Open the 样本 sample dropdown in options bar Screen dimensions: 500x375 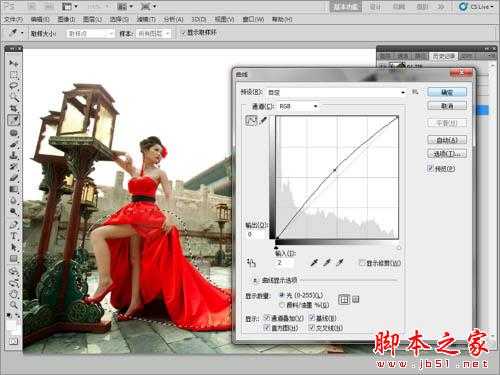click(x=154, y=34)
